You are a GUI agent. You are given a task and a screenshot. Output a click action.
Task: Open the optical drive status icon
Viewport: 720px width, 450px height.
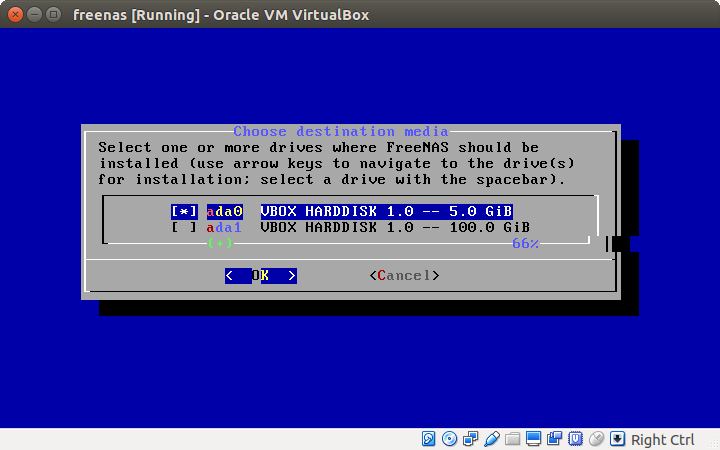point(450,439)
